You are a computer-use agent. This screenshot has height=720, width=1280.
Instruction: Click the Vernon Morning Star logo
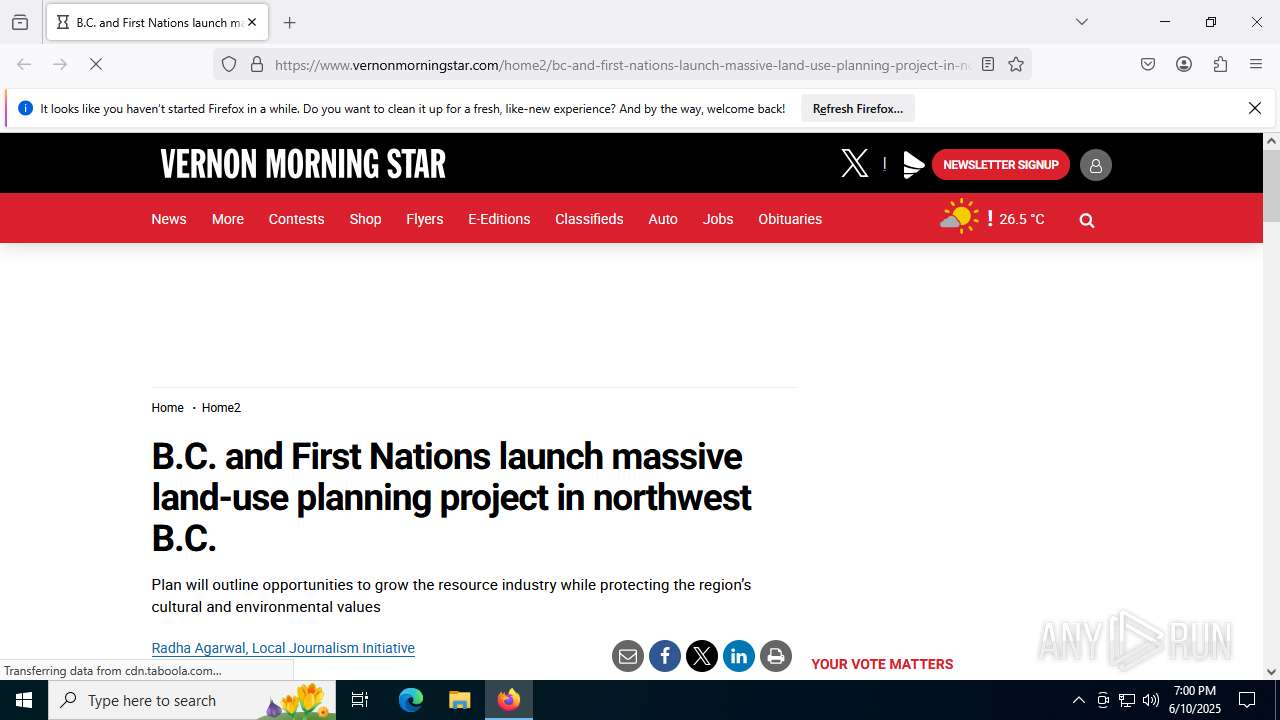pos(303,164)
